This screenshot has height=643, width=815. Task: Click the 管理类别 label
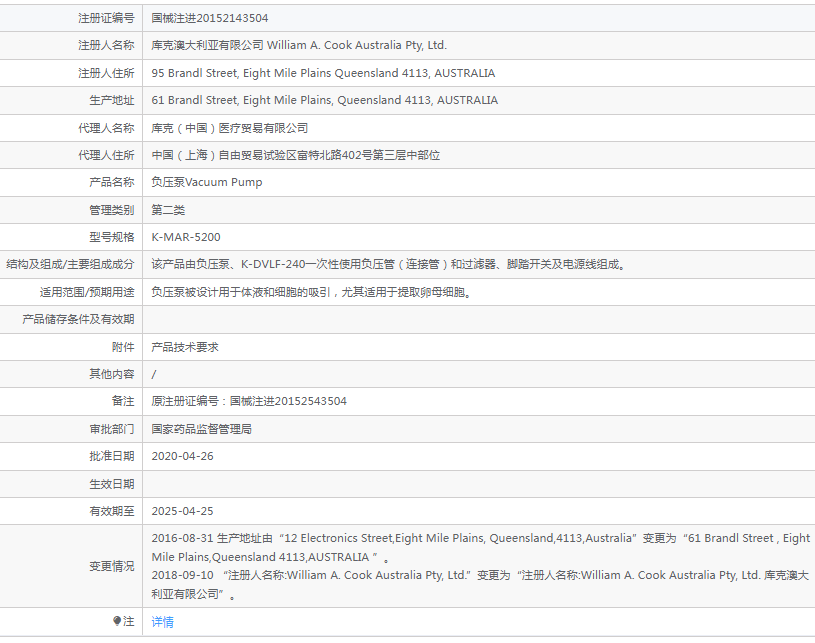click(112, 210)
